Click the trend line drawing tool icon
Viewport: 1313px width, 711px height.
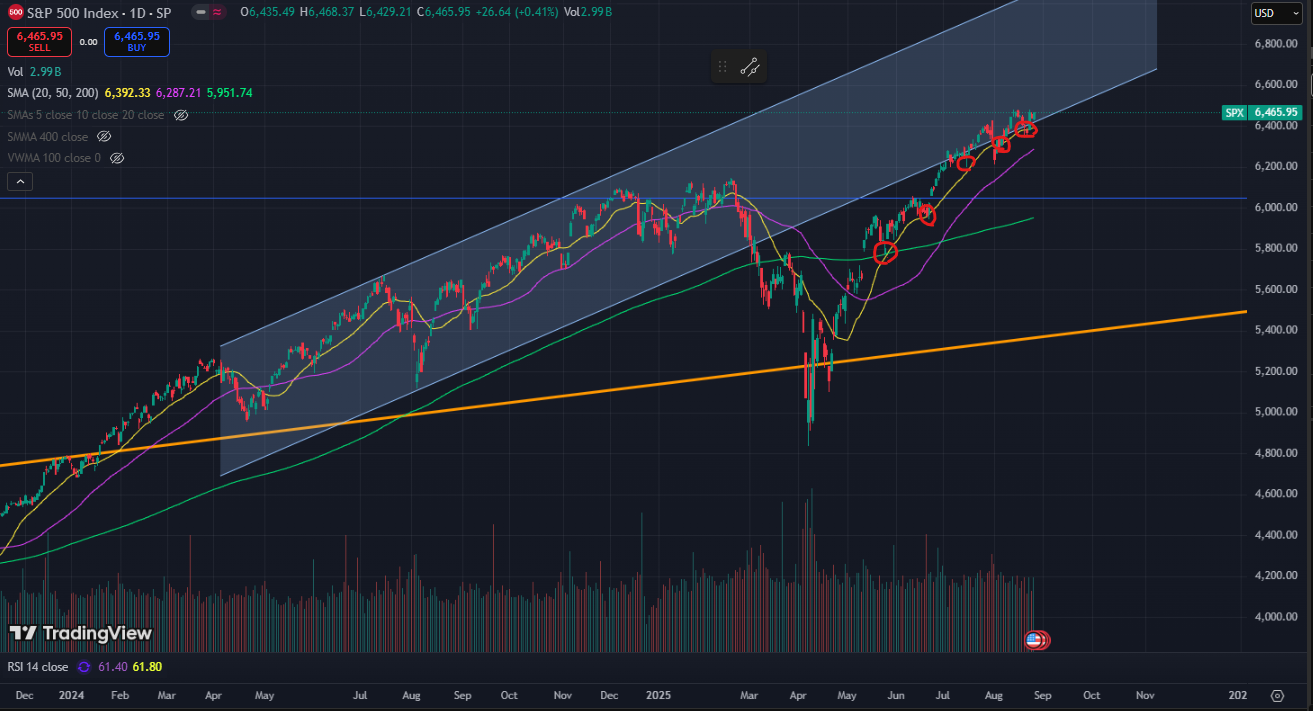point(750,68)
